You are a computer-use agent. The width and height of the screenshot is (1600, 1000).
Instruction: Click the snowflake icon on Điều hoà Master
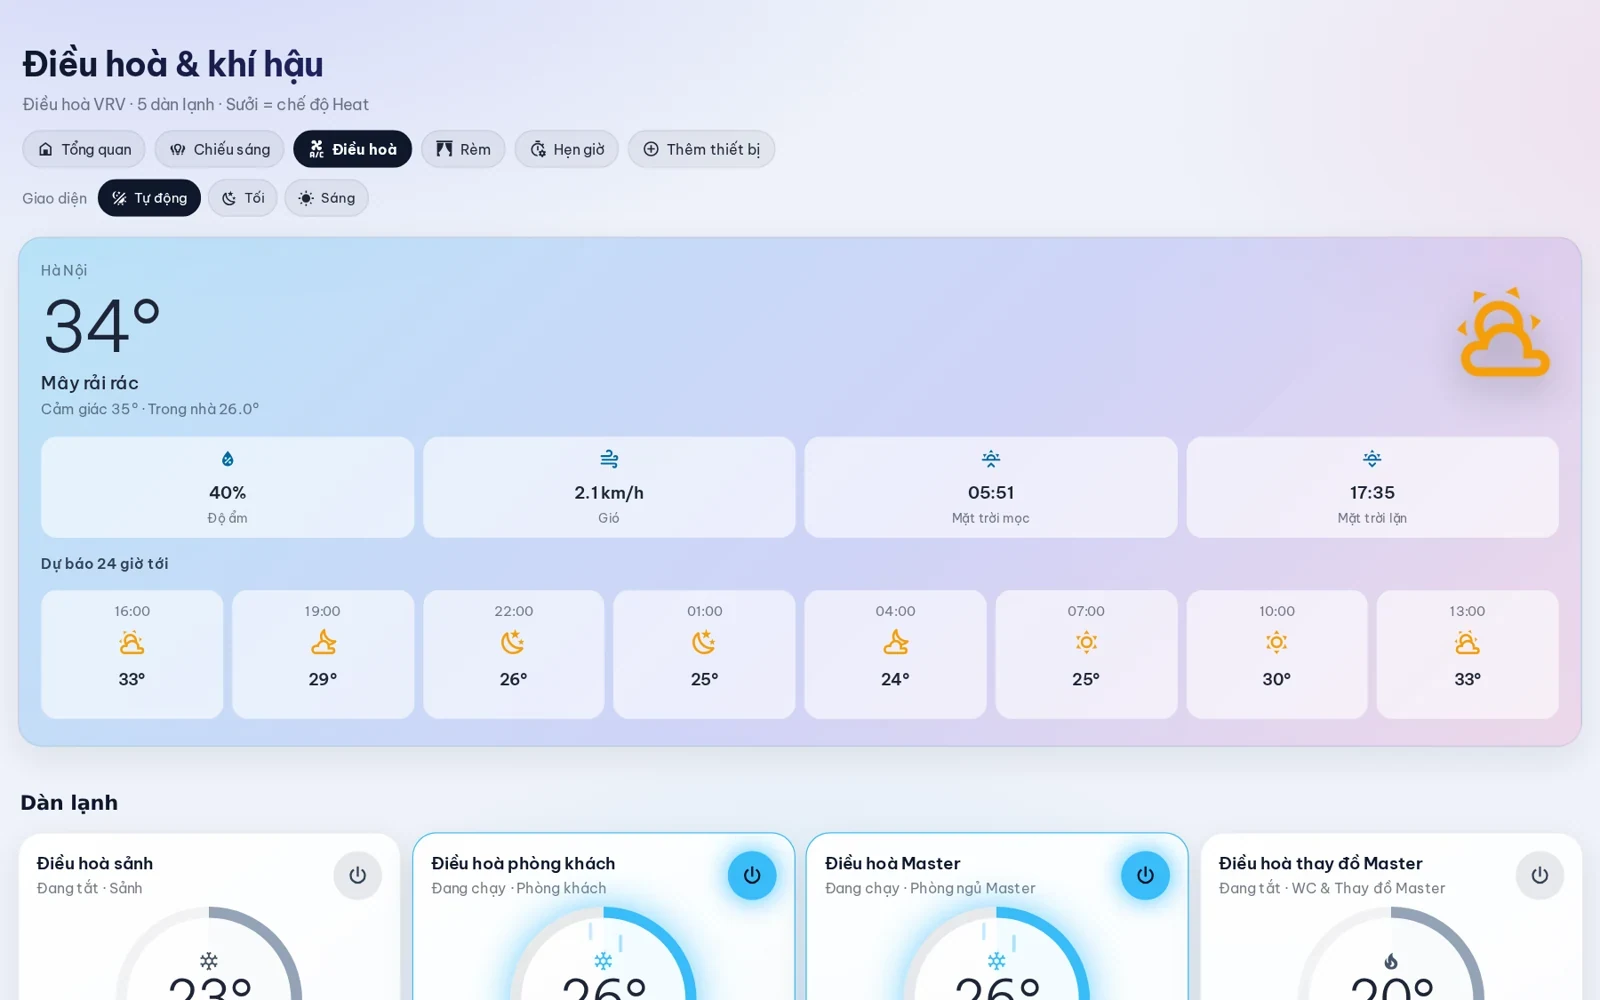point(997,961)
